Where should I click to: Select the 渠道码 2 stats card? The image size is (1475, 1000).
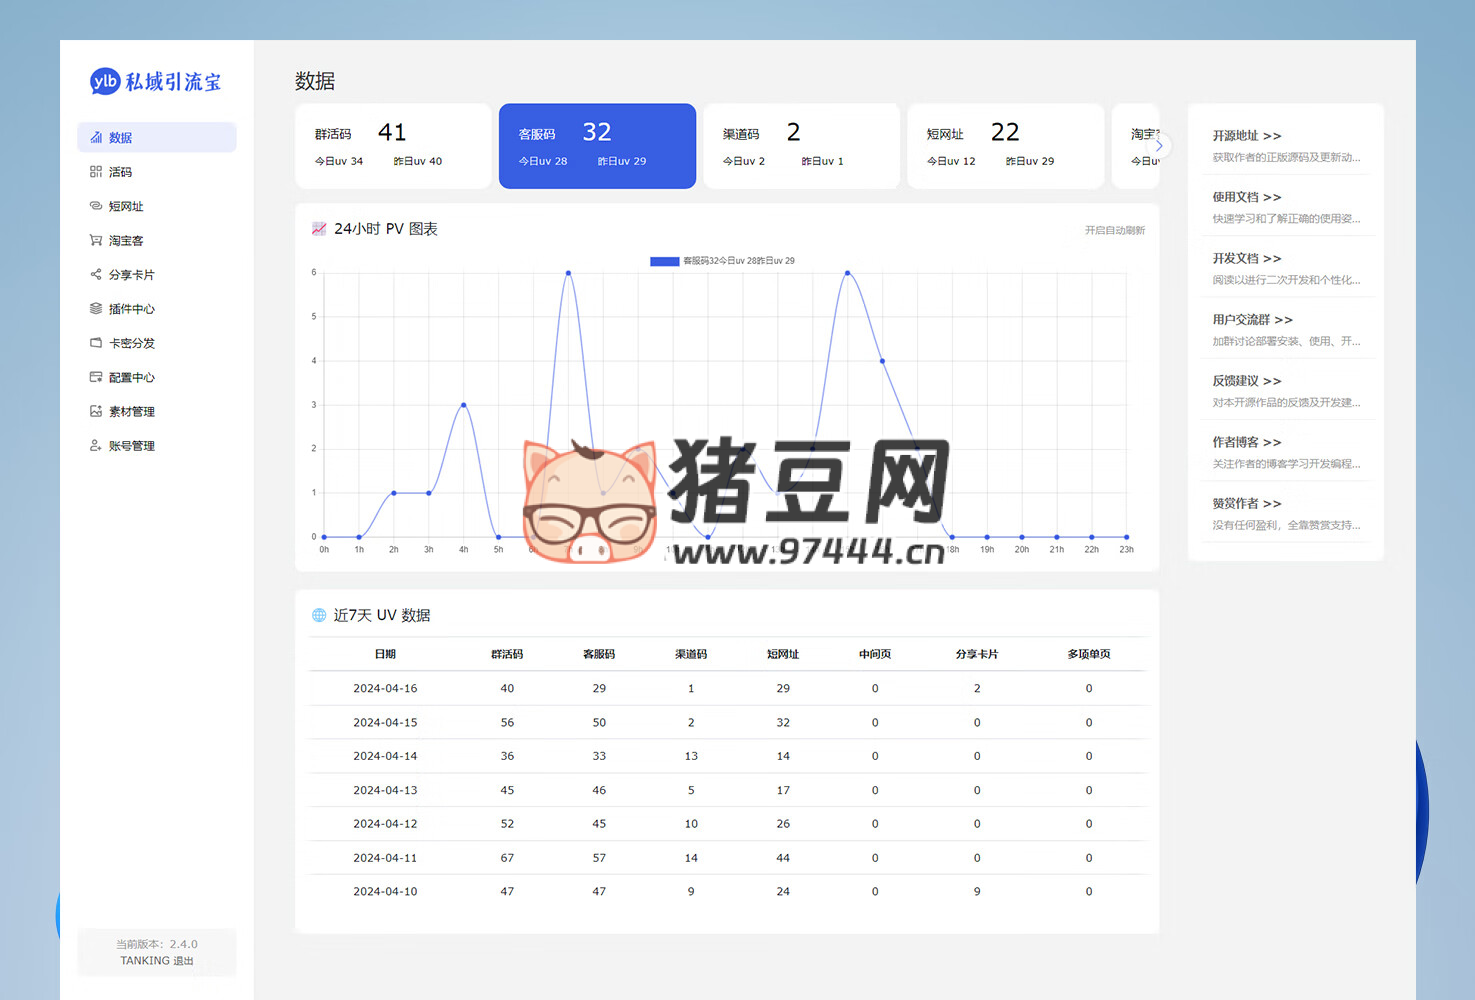(x=801, y=146)
